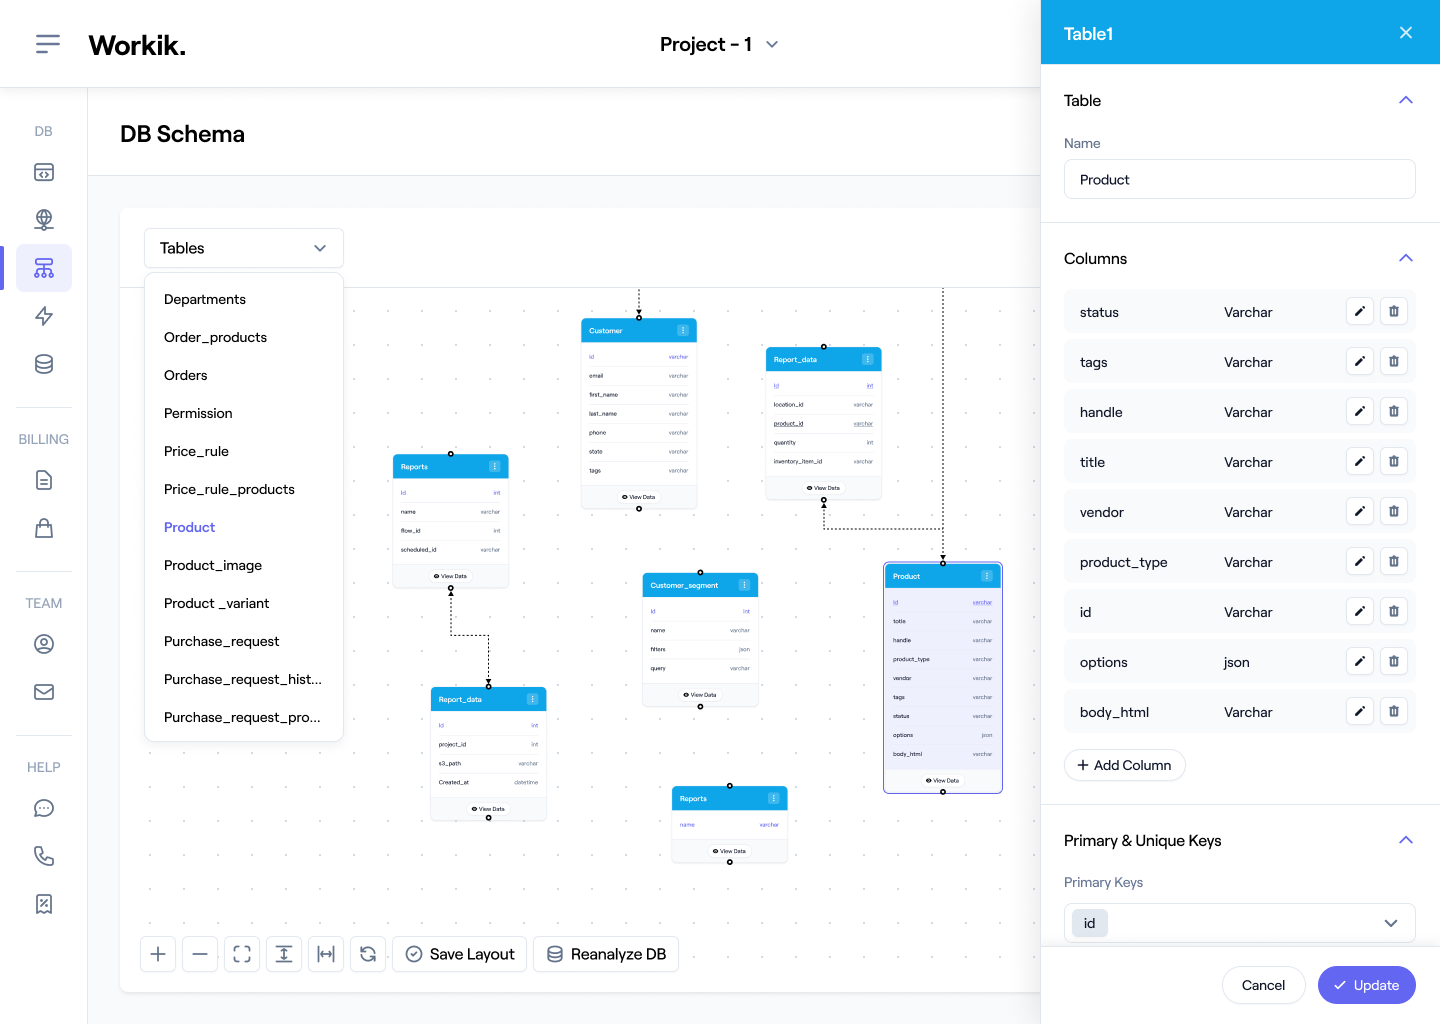1440x1024 pixels.
Task: Open the chat icon under Help
Action: (x=44, y=808)
